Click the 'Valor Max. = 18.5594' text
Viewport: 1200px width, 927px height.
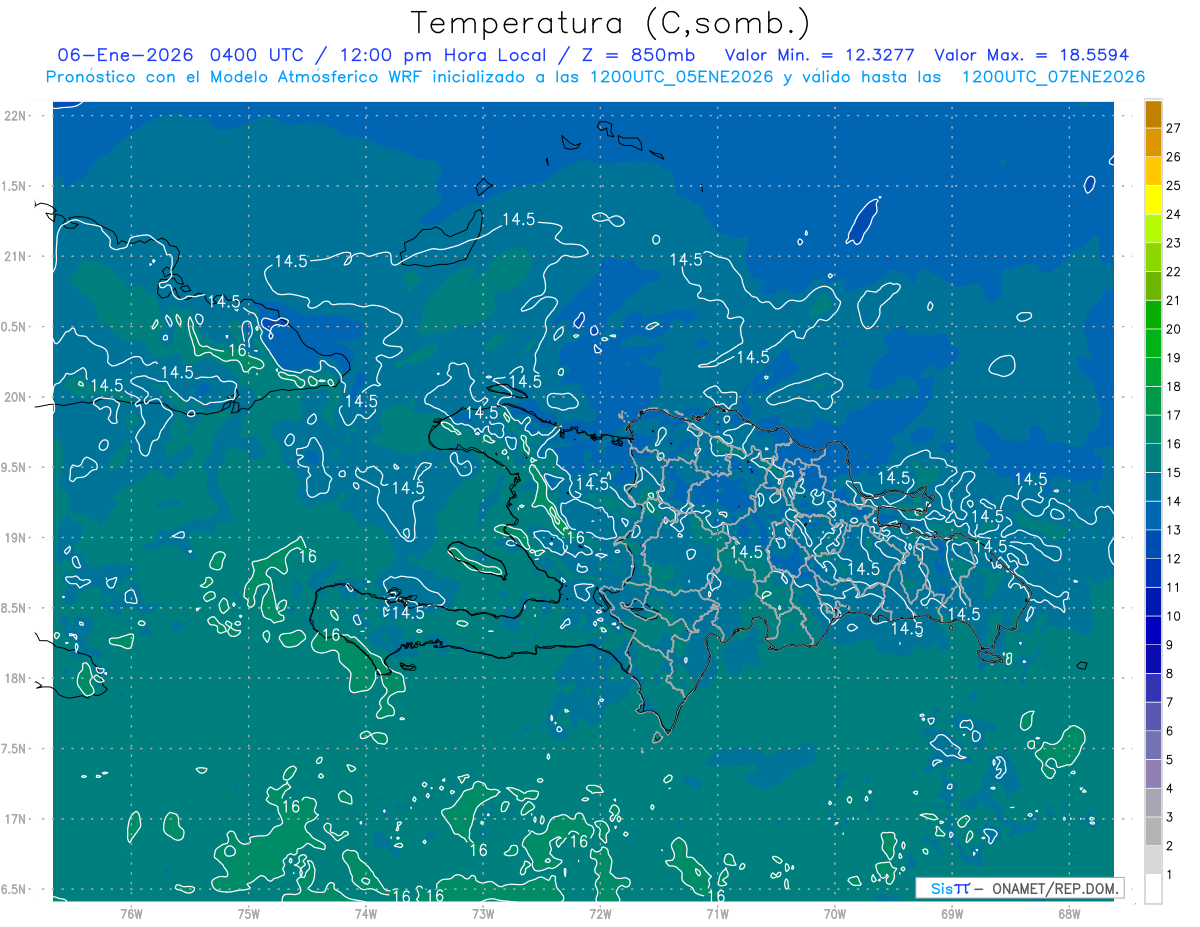(x=1031, y=55)
